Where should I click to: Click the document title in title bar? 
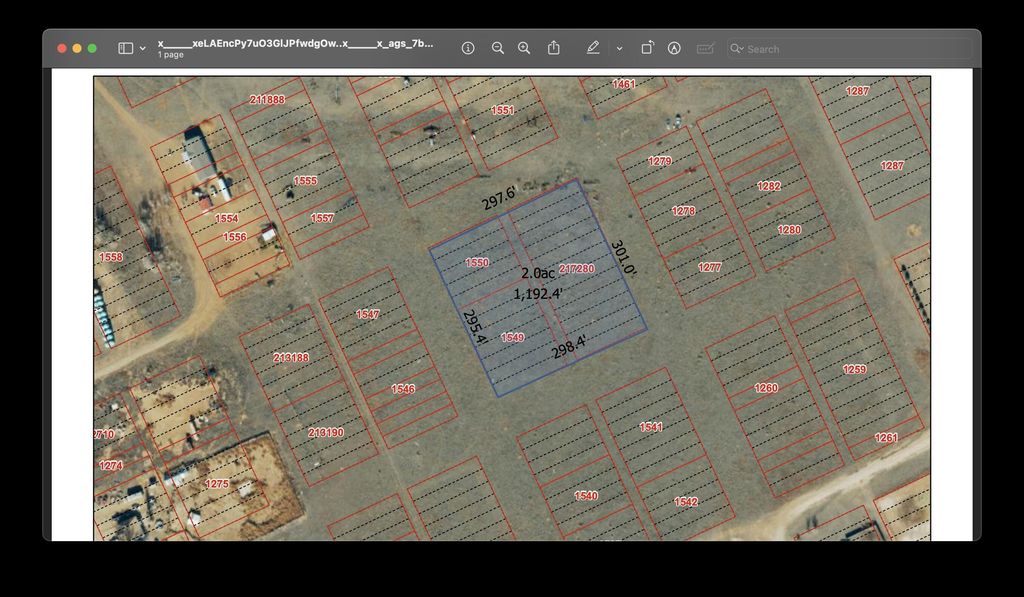(x=295, y=44)
